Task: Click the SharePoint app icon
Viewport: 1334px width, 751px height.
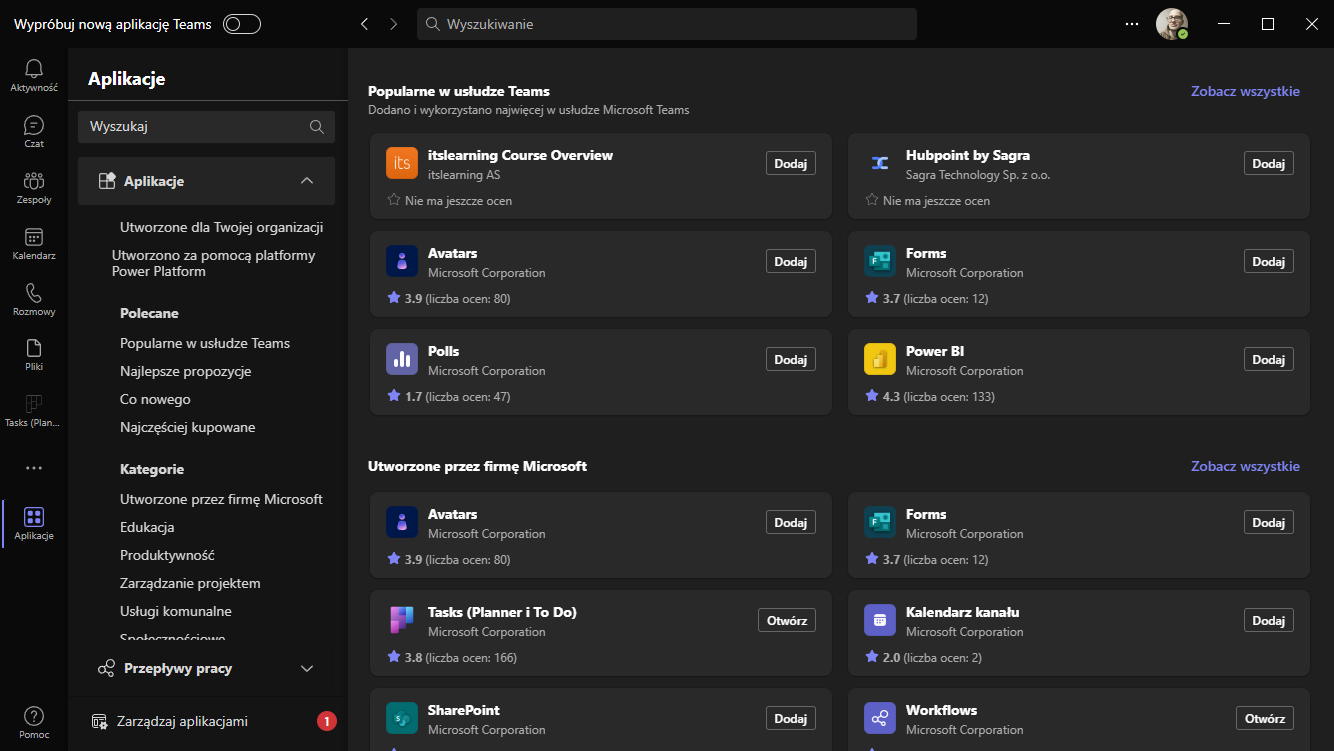Action: tap(402, 718)
